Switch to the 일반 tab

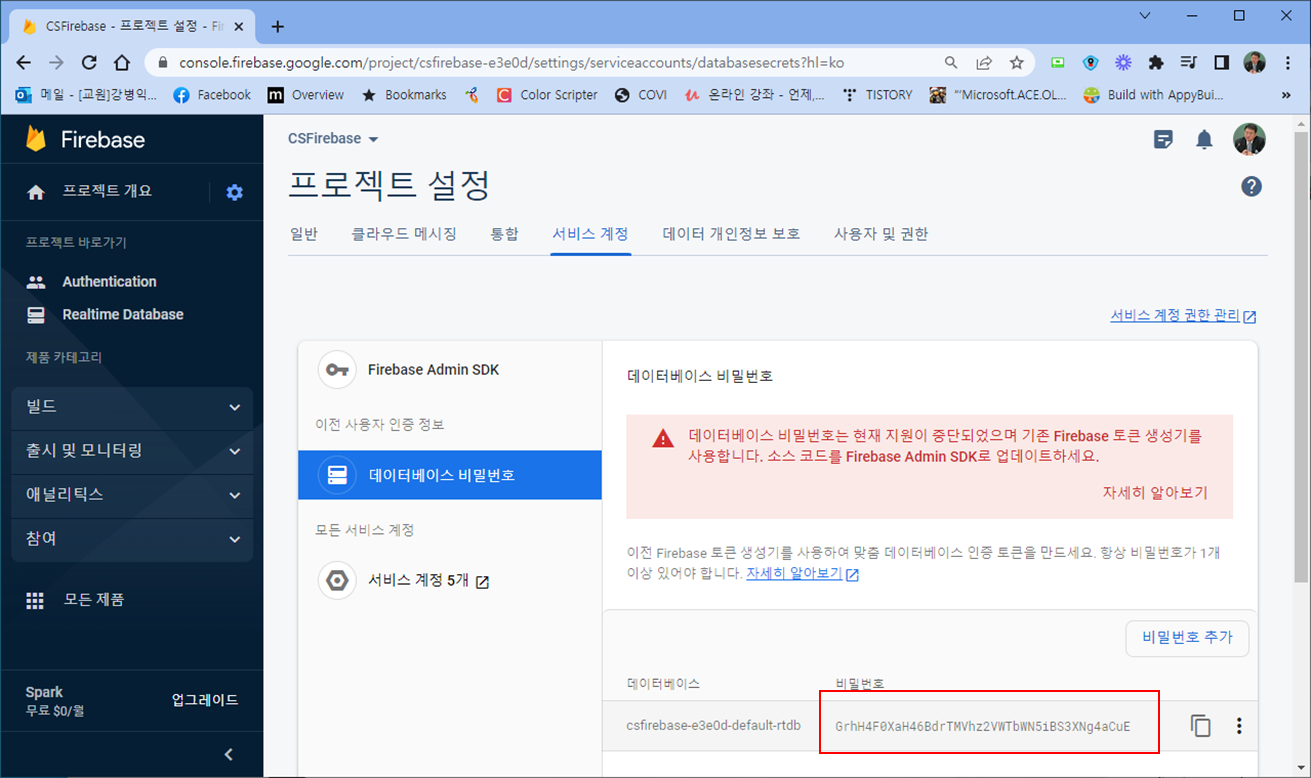(x=304, y=234)
